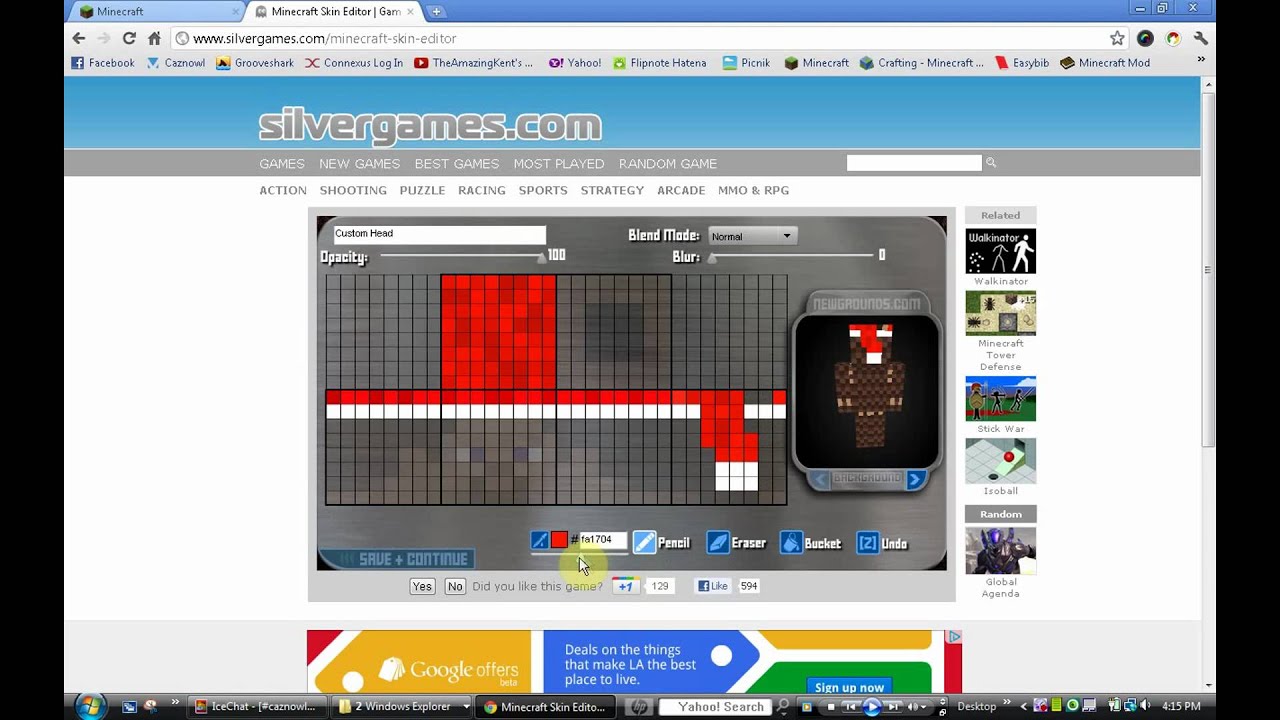The image size is (1280, 720).
Task: Click Save + Continue button
Action: click(396, 559)
